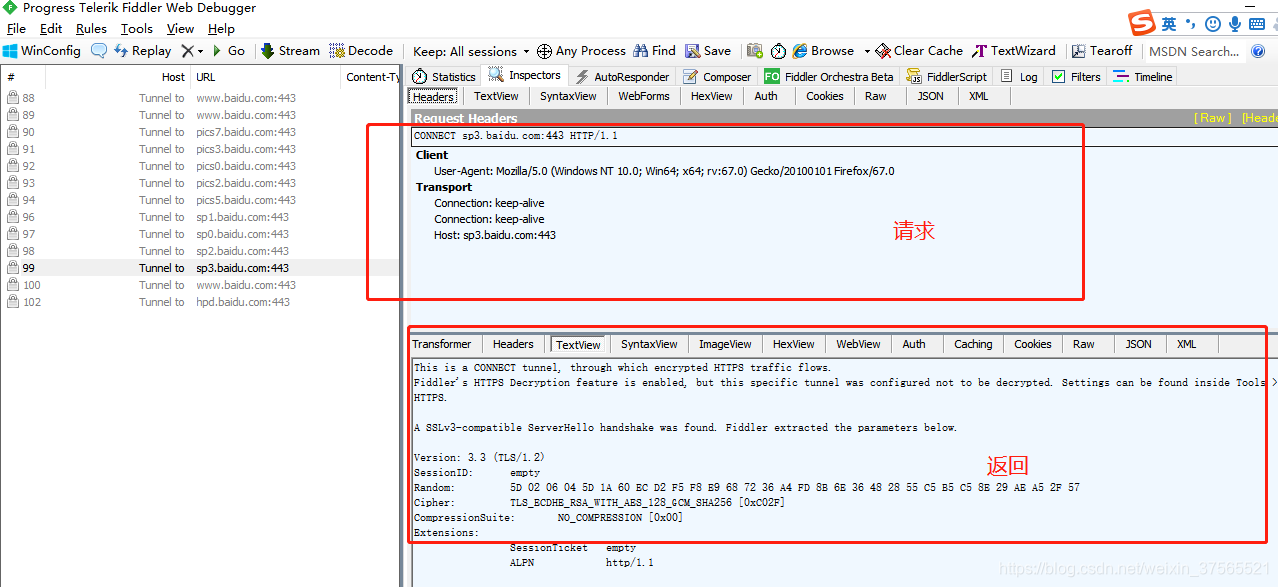Select response JSON tab
Viewport: 1278px width, 587px height.
(1139, 344)
